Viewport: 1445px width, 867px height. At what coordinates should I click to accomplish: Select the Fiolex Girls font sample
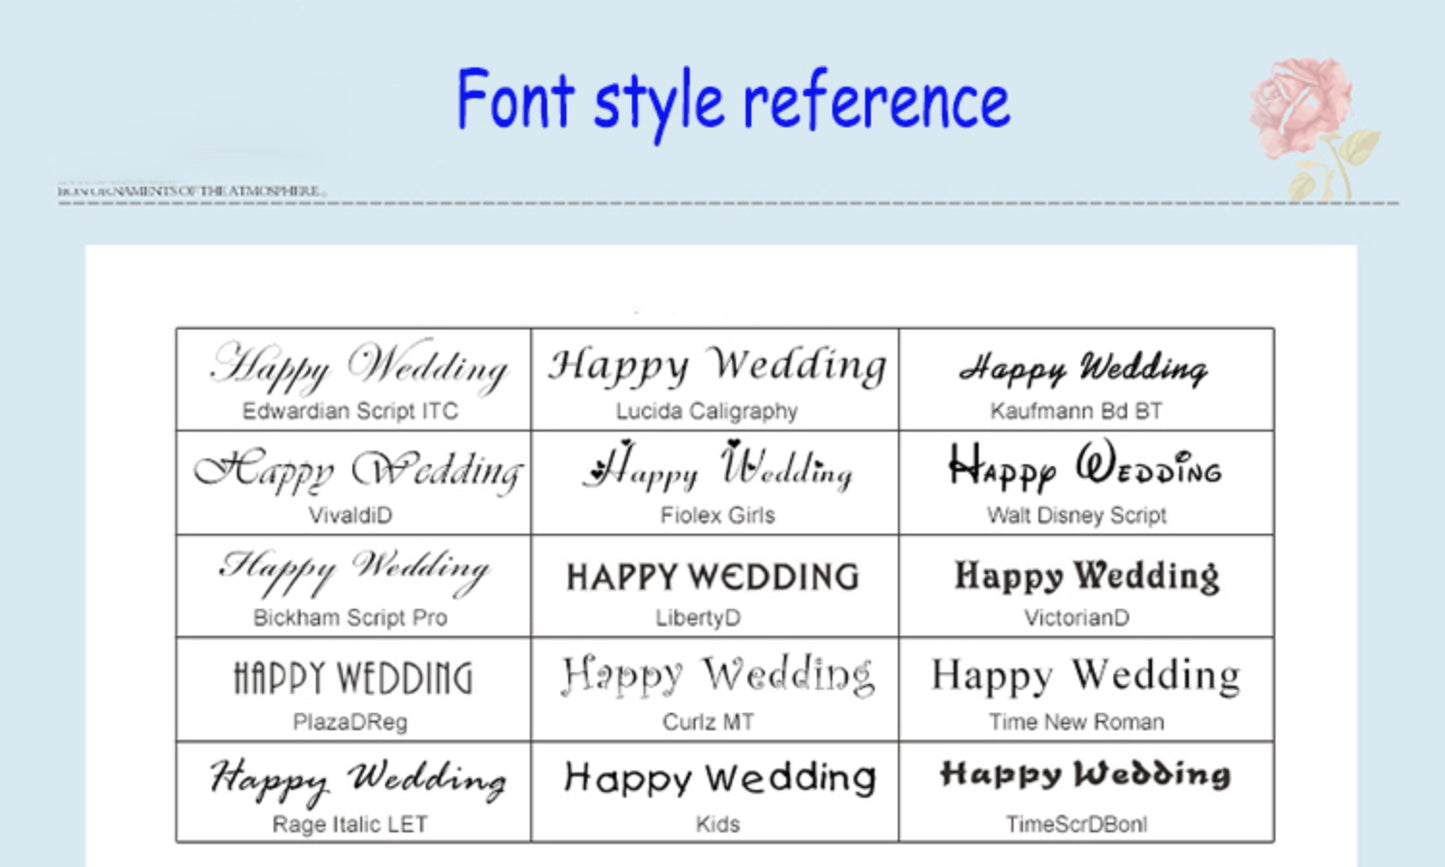coord(716,468)
